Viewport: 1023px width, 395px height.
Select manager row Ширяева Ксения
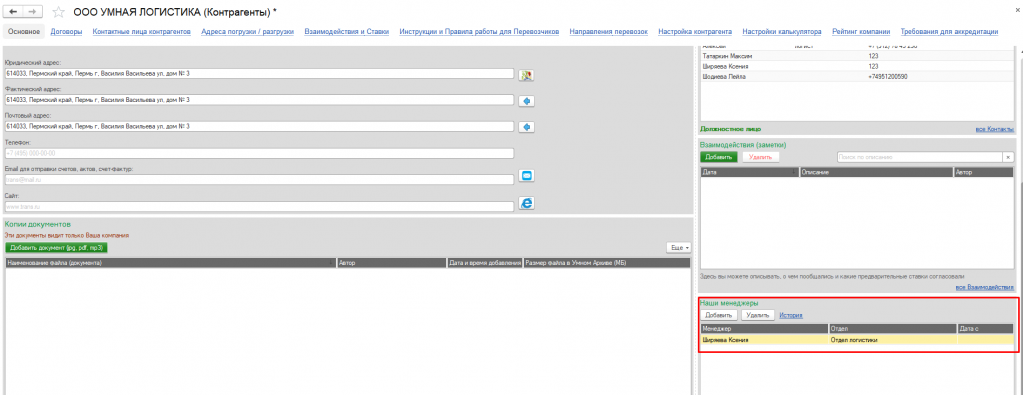[857, 340]
